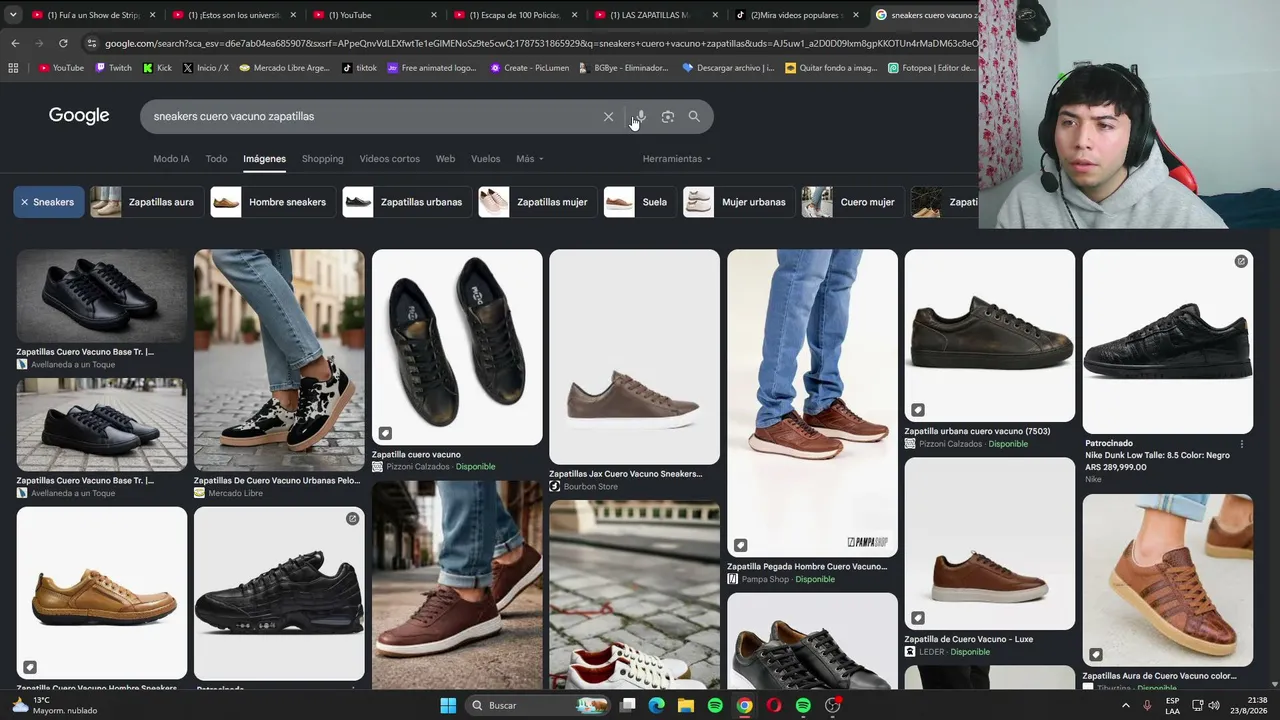The image size is (1280, 720).
Task: Go to Google home via the logo
Action: [79, 116]
